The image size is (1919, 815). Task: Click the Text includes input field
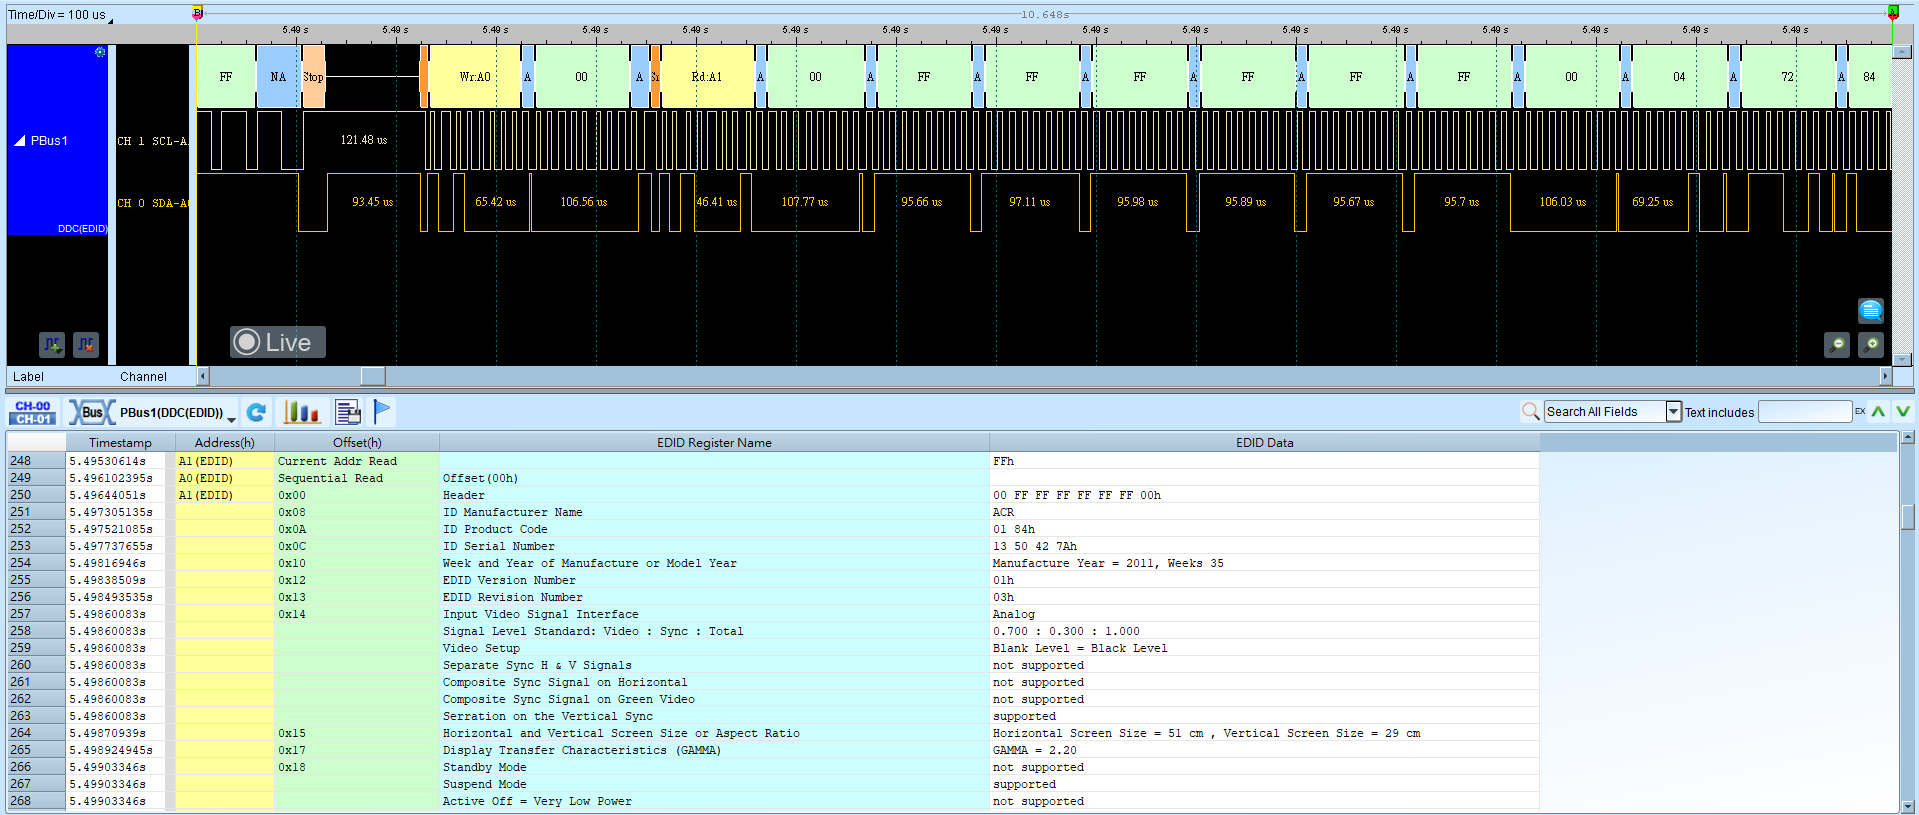pos(1805,412)
